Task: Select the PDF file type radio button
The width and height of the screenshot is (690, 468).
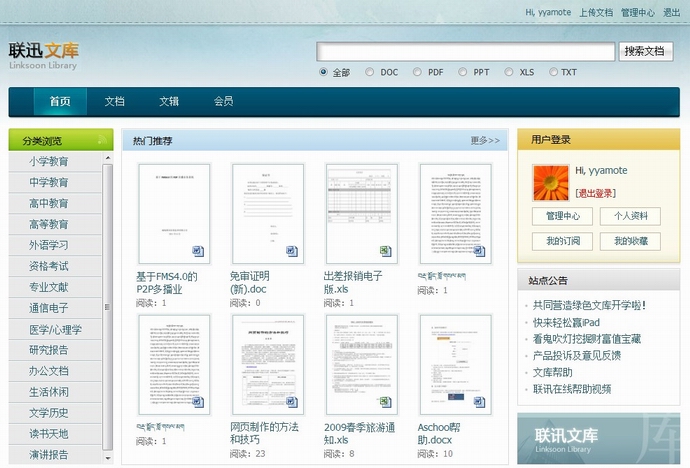Action: coord(417,72)
